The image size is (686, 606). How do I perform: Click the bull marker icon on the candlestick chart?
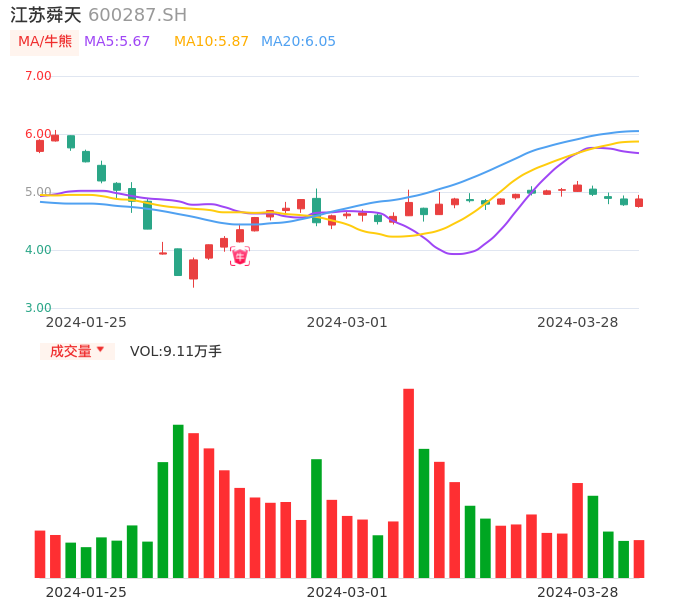(240, 256)
